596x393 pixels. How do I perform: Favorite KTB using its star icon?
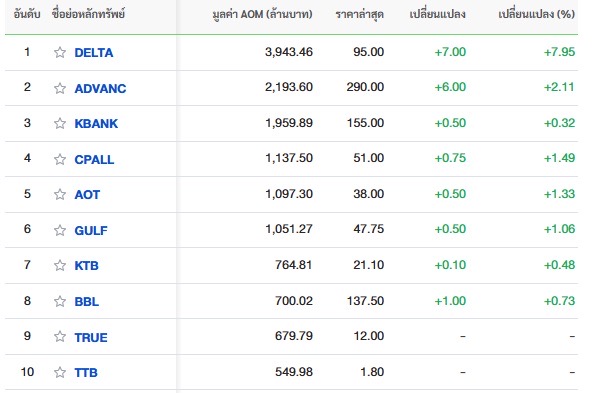(x=60, y=265)
